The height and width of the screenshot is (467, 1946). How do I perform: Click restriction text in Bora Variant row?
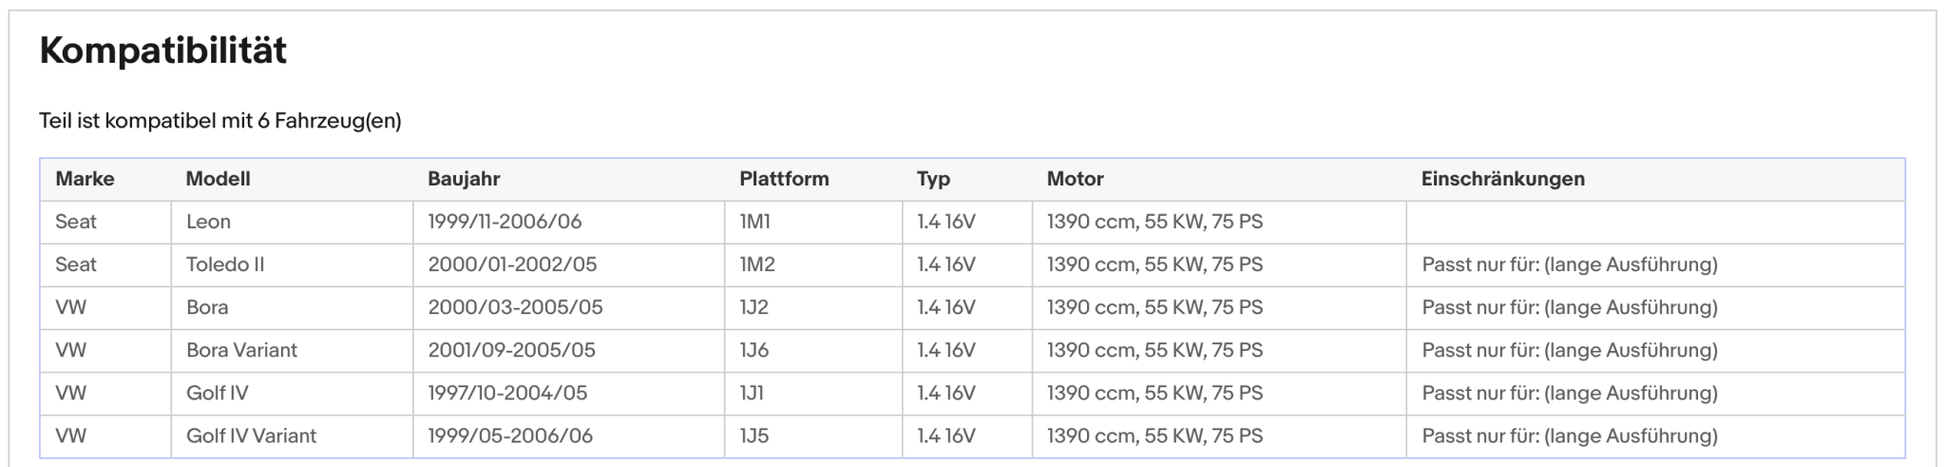point(1570,351)
